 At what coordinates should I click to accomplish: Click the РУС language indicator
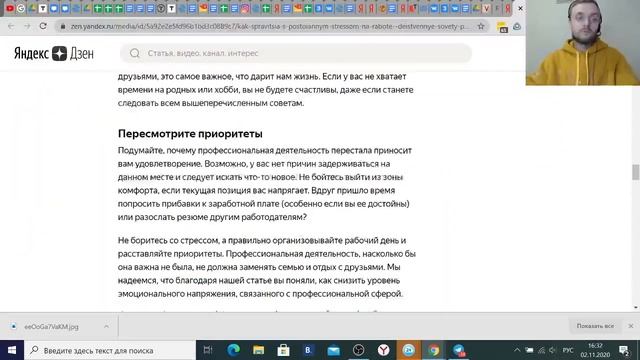[568, 350]
